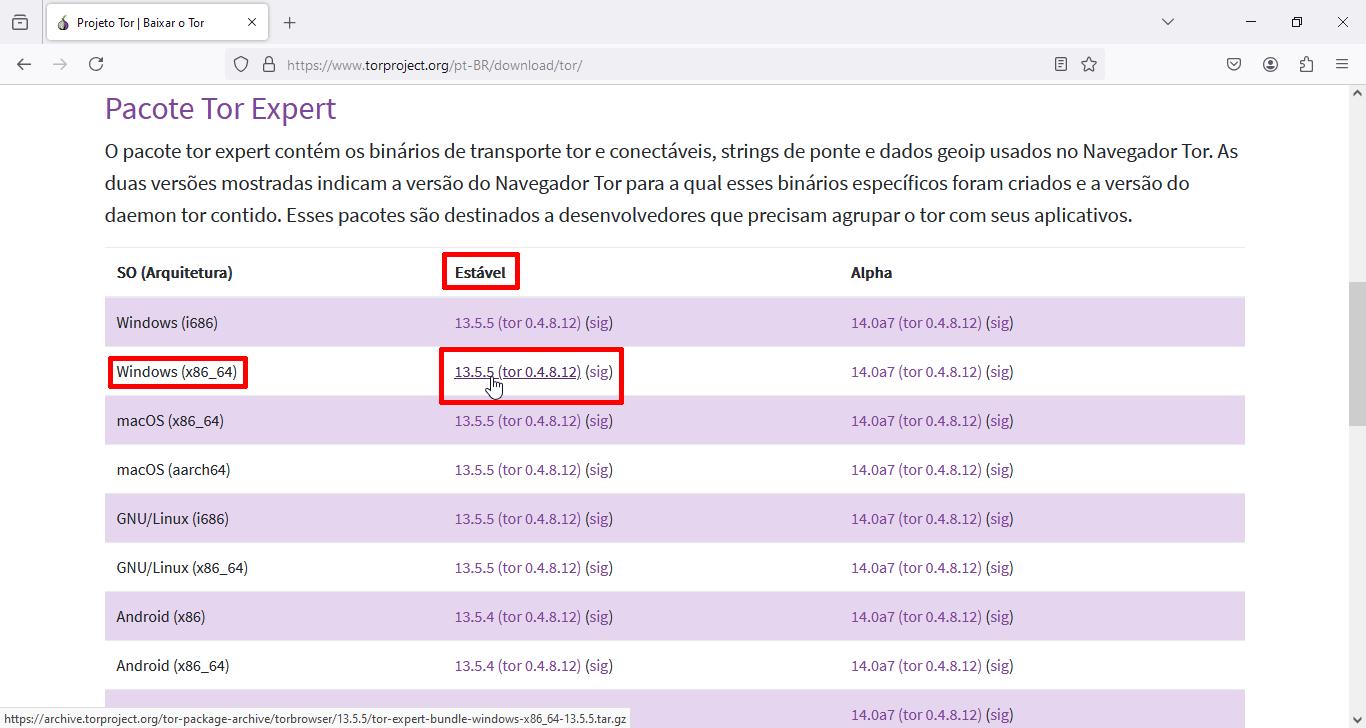The image size is (1366, 728).
Task: Open sig link for stable Windows (x86_64)
Action: [599, 372]
